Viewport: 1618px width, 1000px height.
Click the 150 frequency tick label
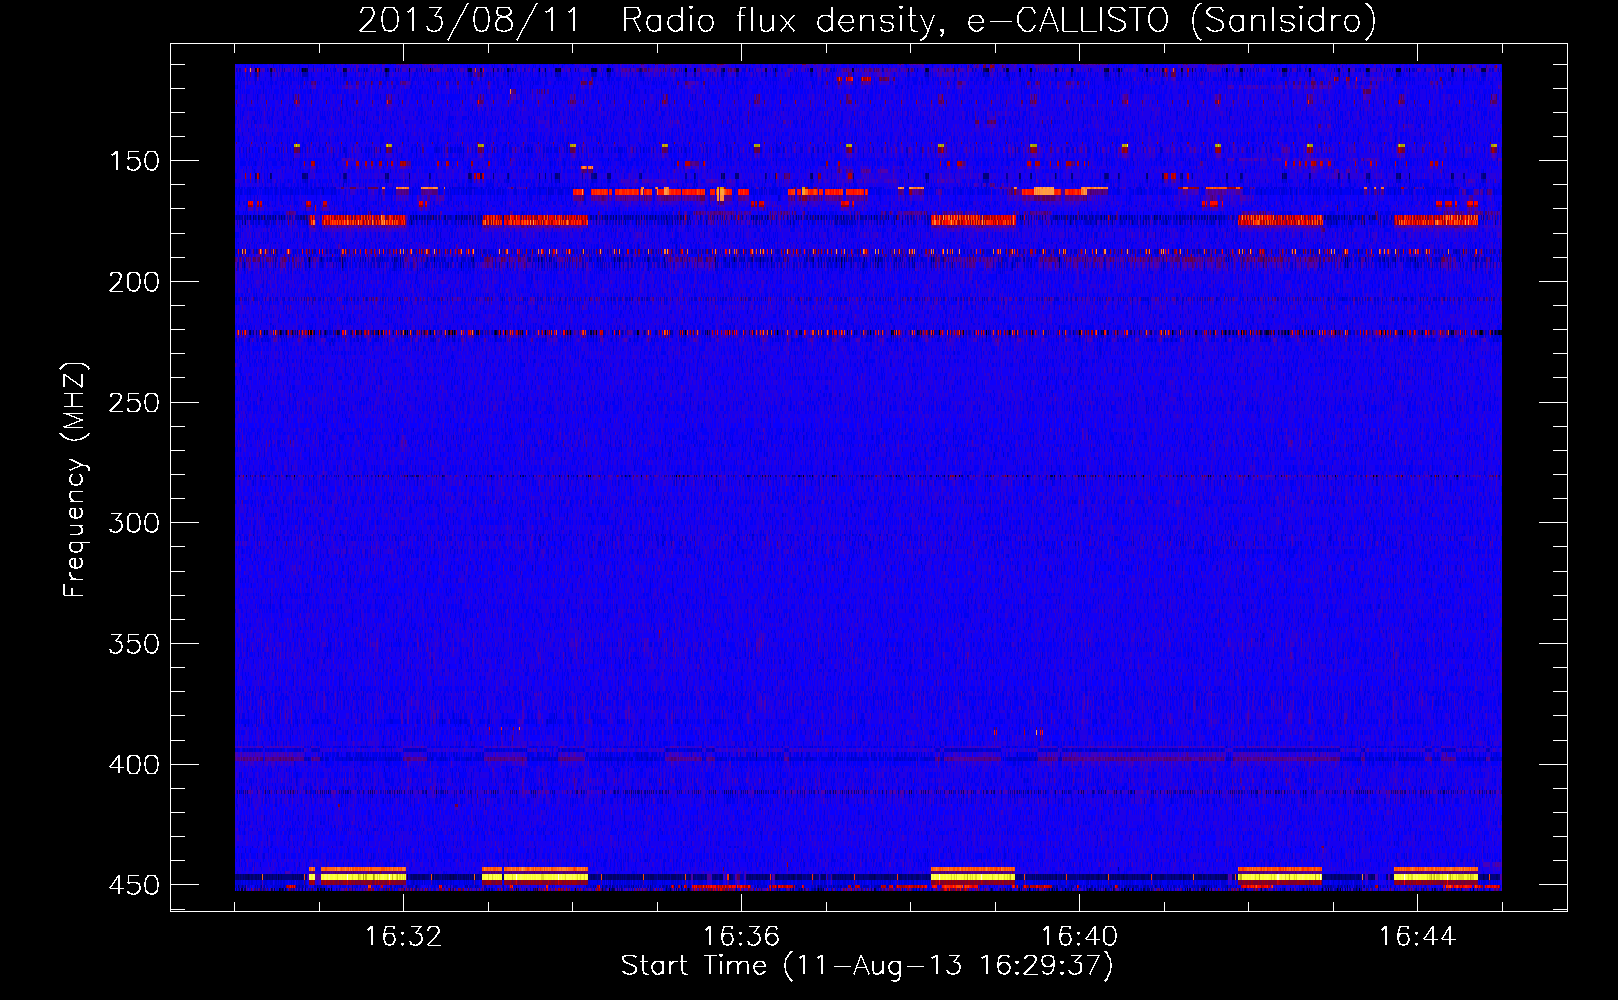coord(133,161)
